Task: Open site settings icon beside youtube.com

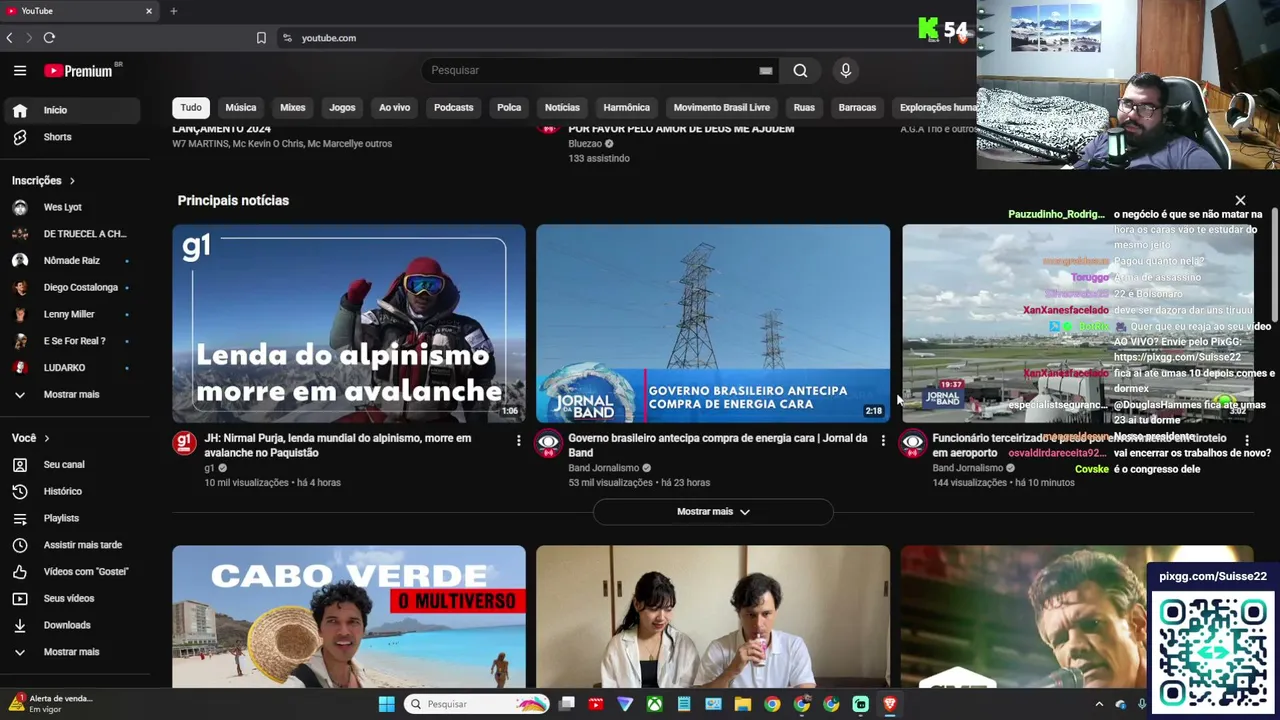Action: (287, 38)
